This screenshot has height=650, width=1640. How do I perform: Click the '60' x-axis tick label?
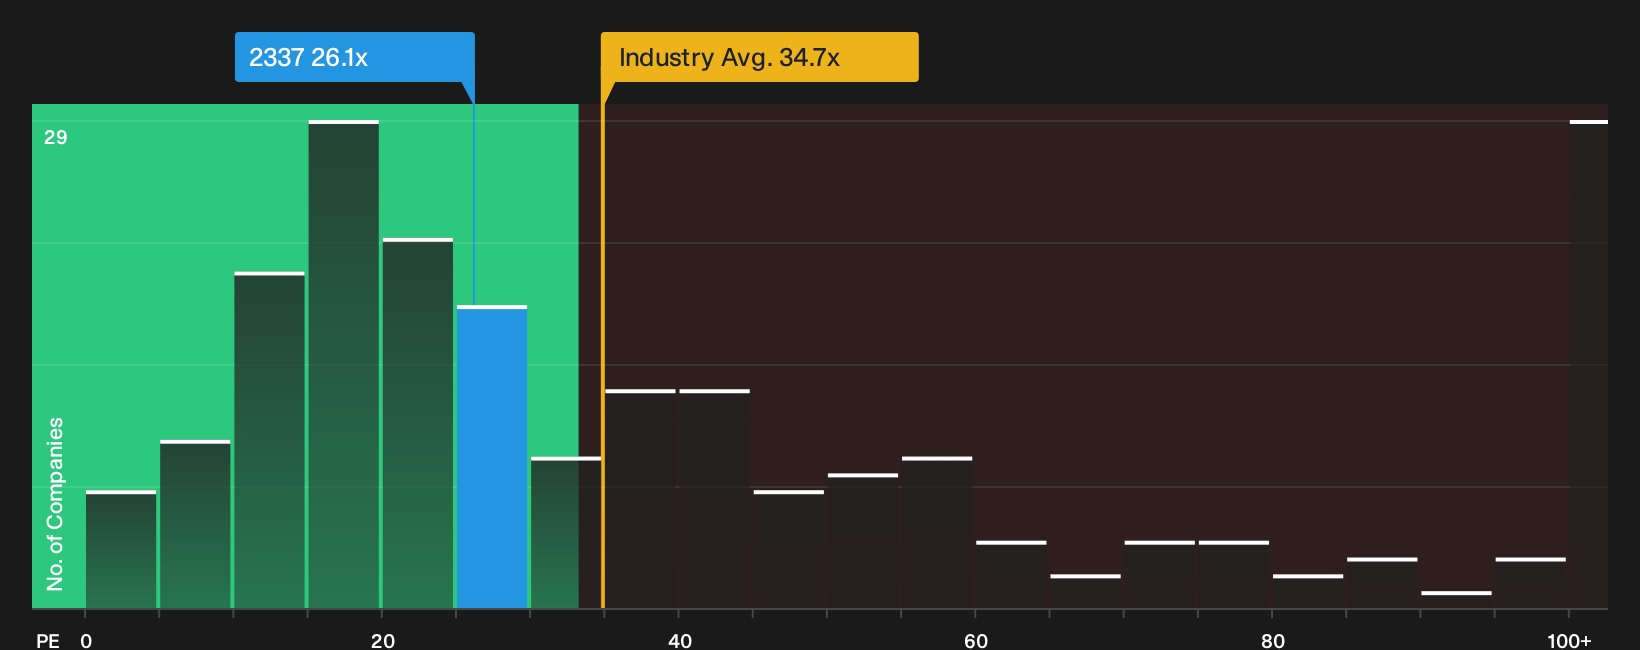[976, 640]
